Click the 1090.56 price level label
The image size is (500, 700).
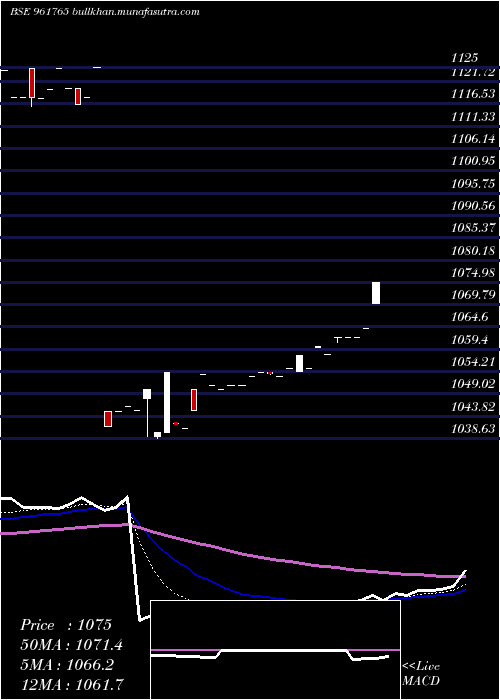pos(473,206)
